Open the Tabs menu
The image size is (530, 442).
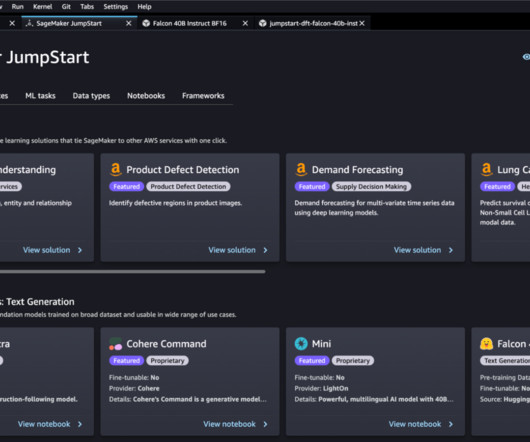(87, 7)
